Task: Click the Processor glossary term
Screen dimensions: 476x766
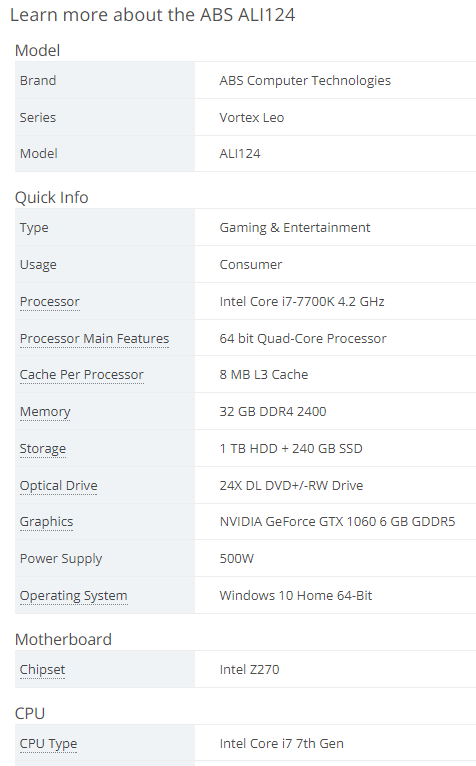Action: point(49,301)
